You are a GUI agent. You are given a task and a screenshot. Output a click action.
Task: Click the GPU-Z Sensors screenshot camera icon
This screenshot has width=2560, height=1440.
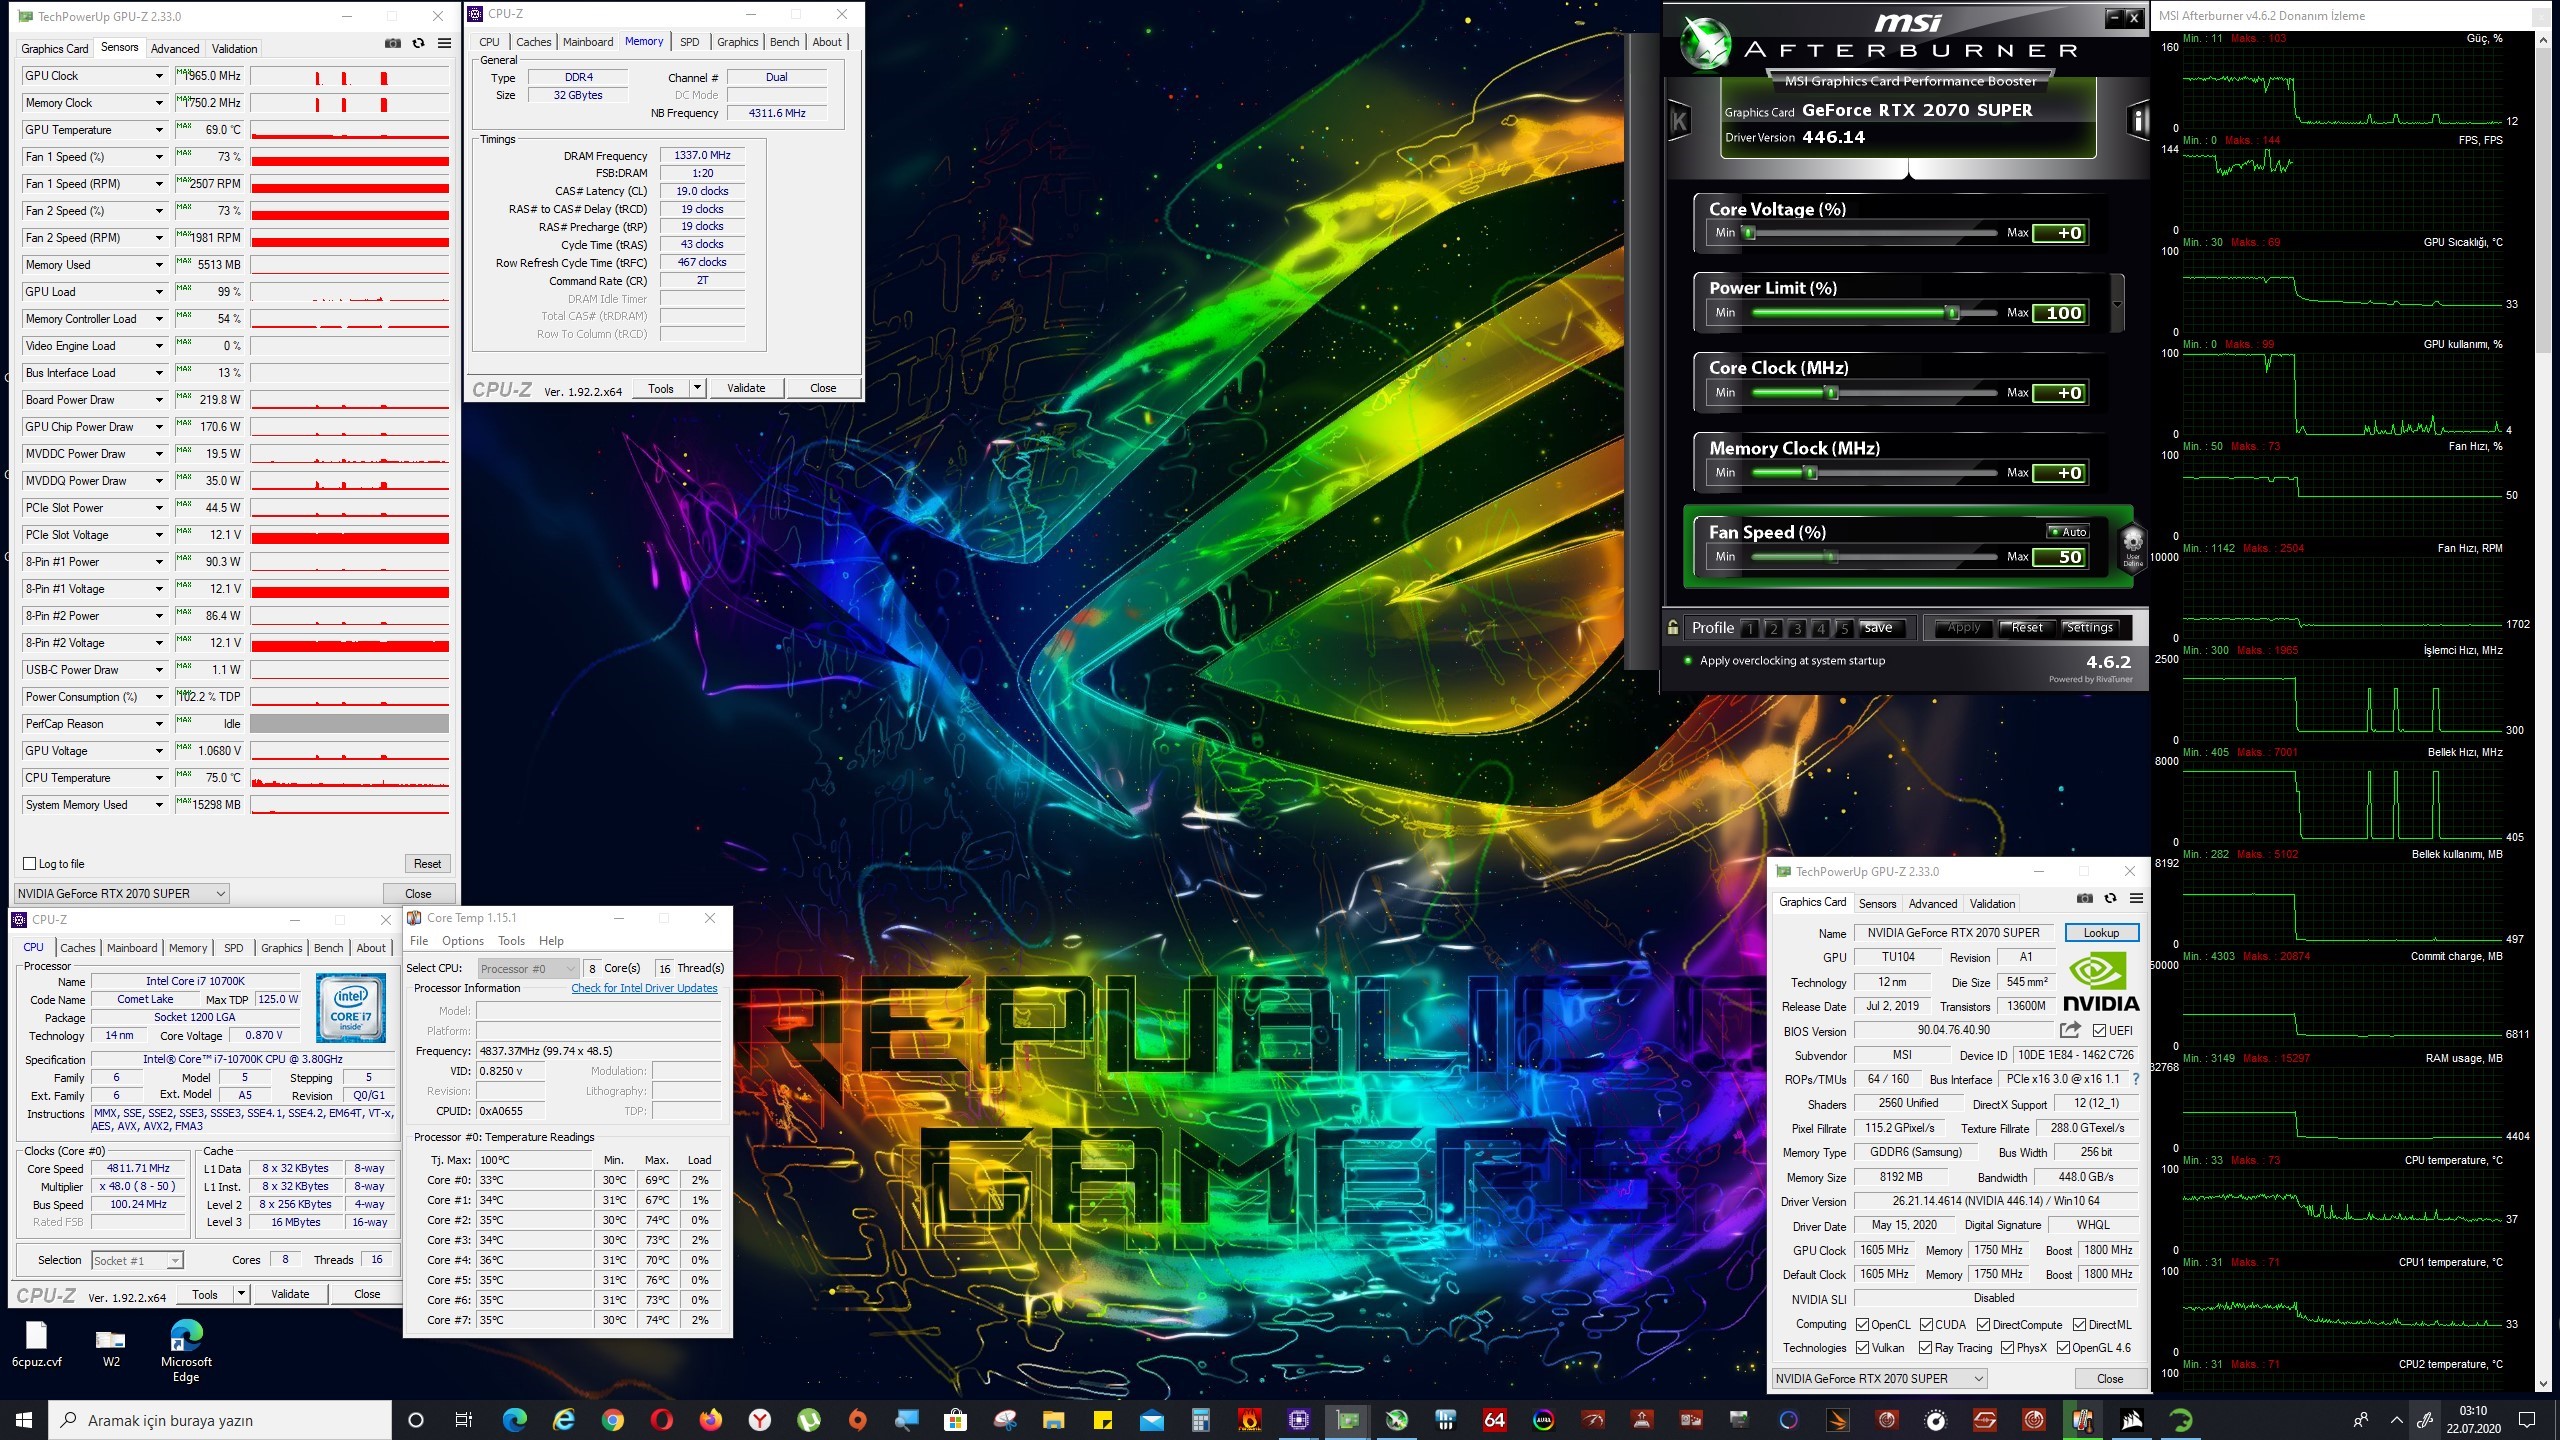point(393,44)
